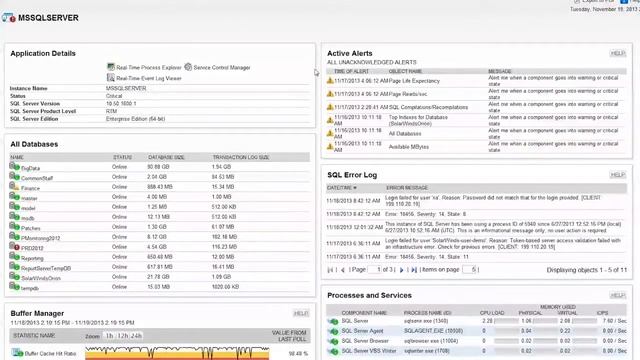
Task: Click HELP button in Buffer Manager panel
Action: pos(301,313)
